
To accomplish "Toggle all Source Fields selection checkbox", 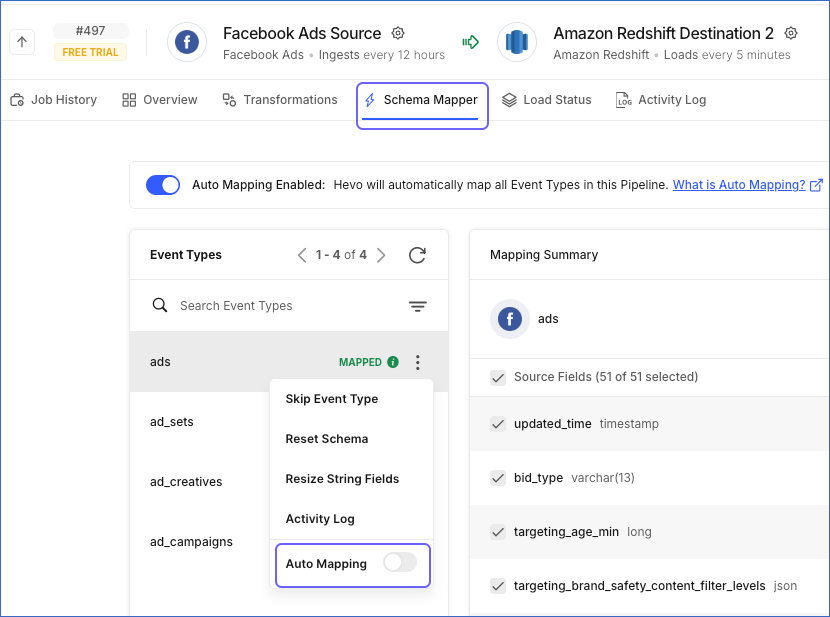I will [x=498, y=377].
